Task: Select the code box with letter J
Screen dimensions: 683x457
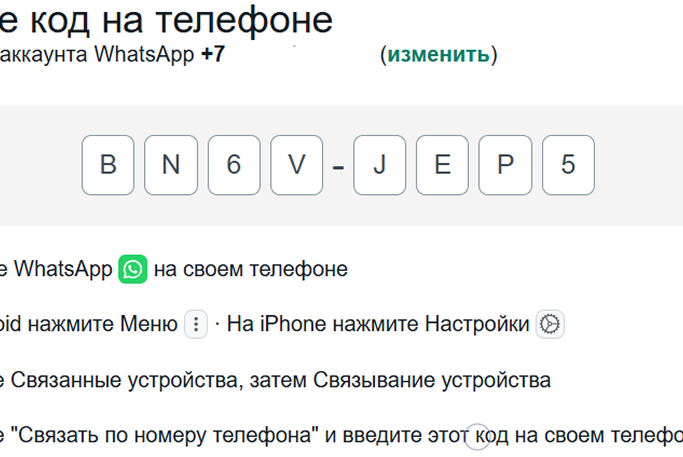Action: [379, 164]
